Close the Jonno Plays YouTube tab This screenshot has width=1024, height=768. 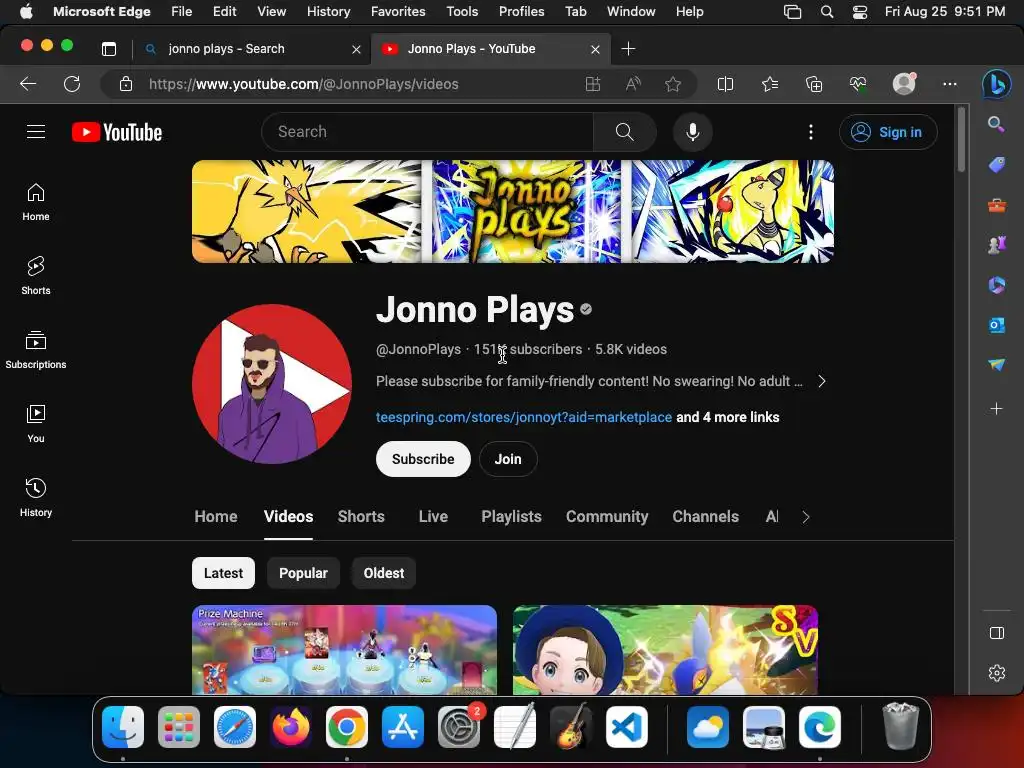595,49
